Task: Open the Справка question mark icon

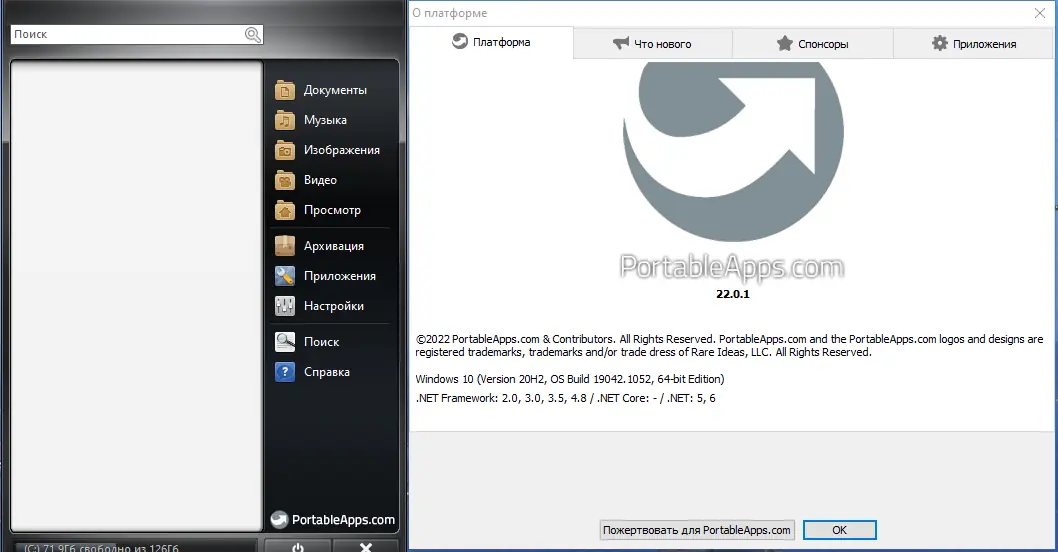Action: [285, 372]
